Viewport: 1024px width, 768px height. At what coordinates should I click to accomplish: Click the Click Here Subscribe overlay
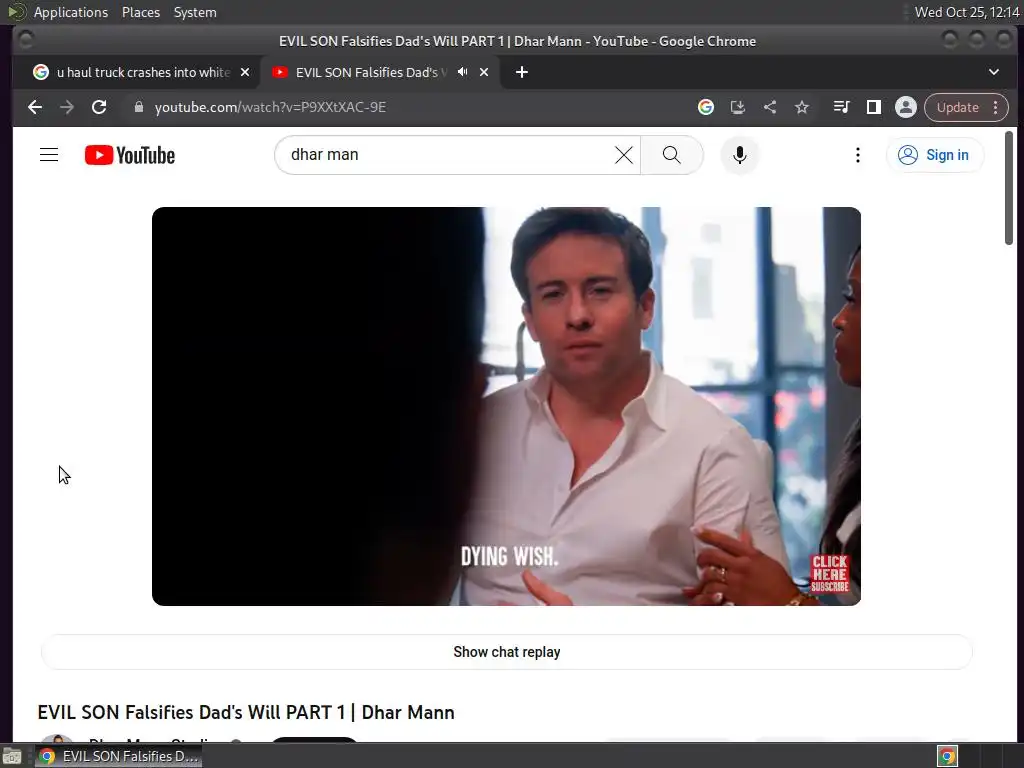(x=829, y=573)
